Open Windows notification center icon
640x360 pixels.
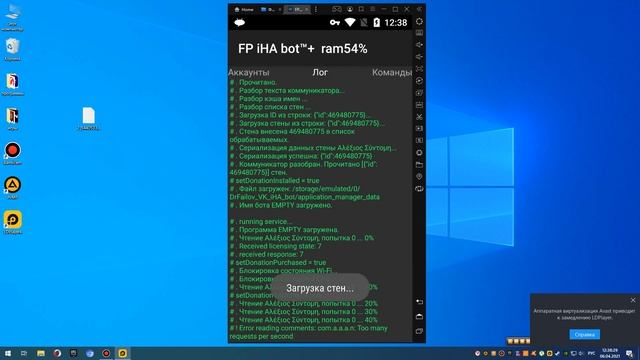(x=629, y=353)
